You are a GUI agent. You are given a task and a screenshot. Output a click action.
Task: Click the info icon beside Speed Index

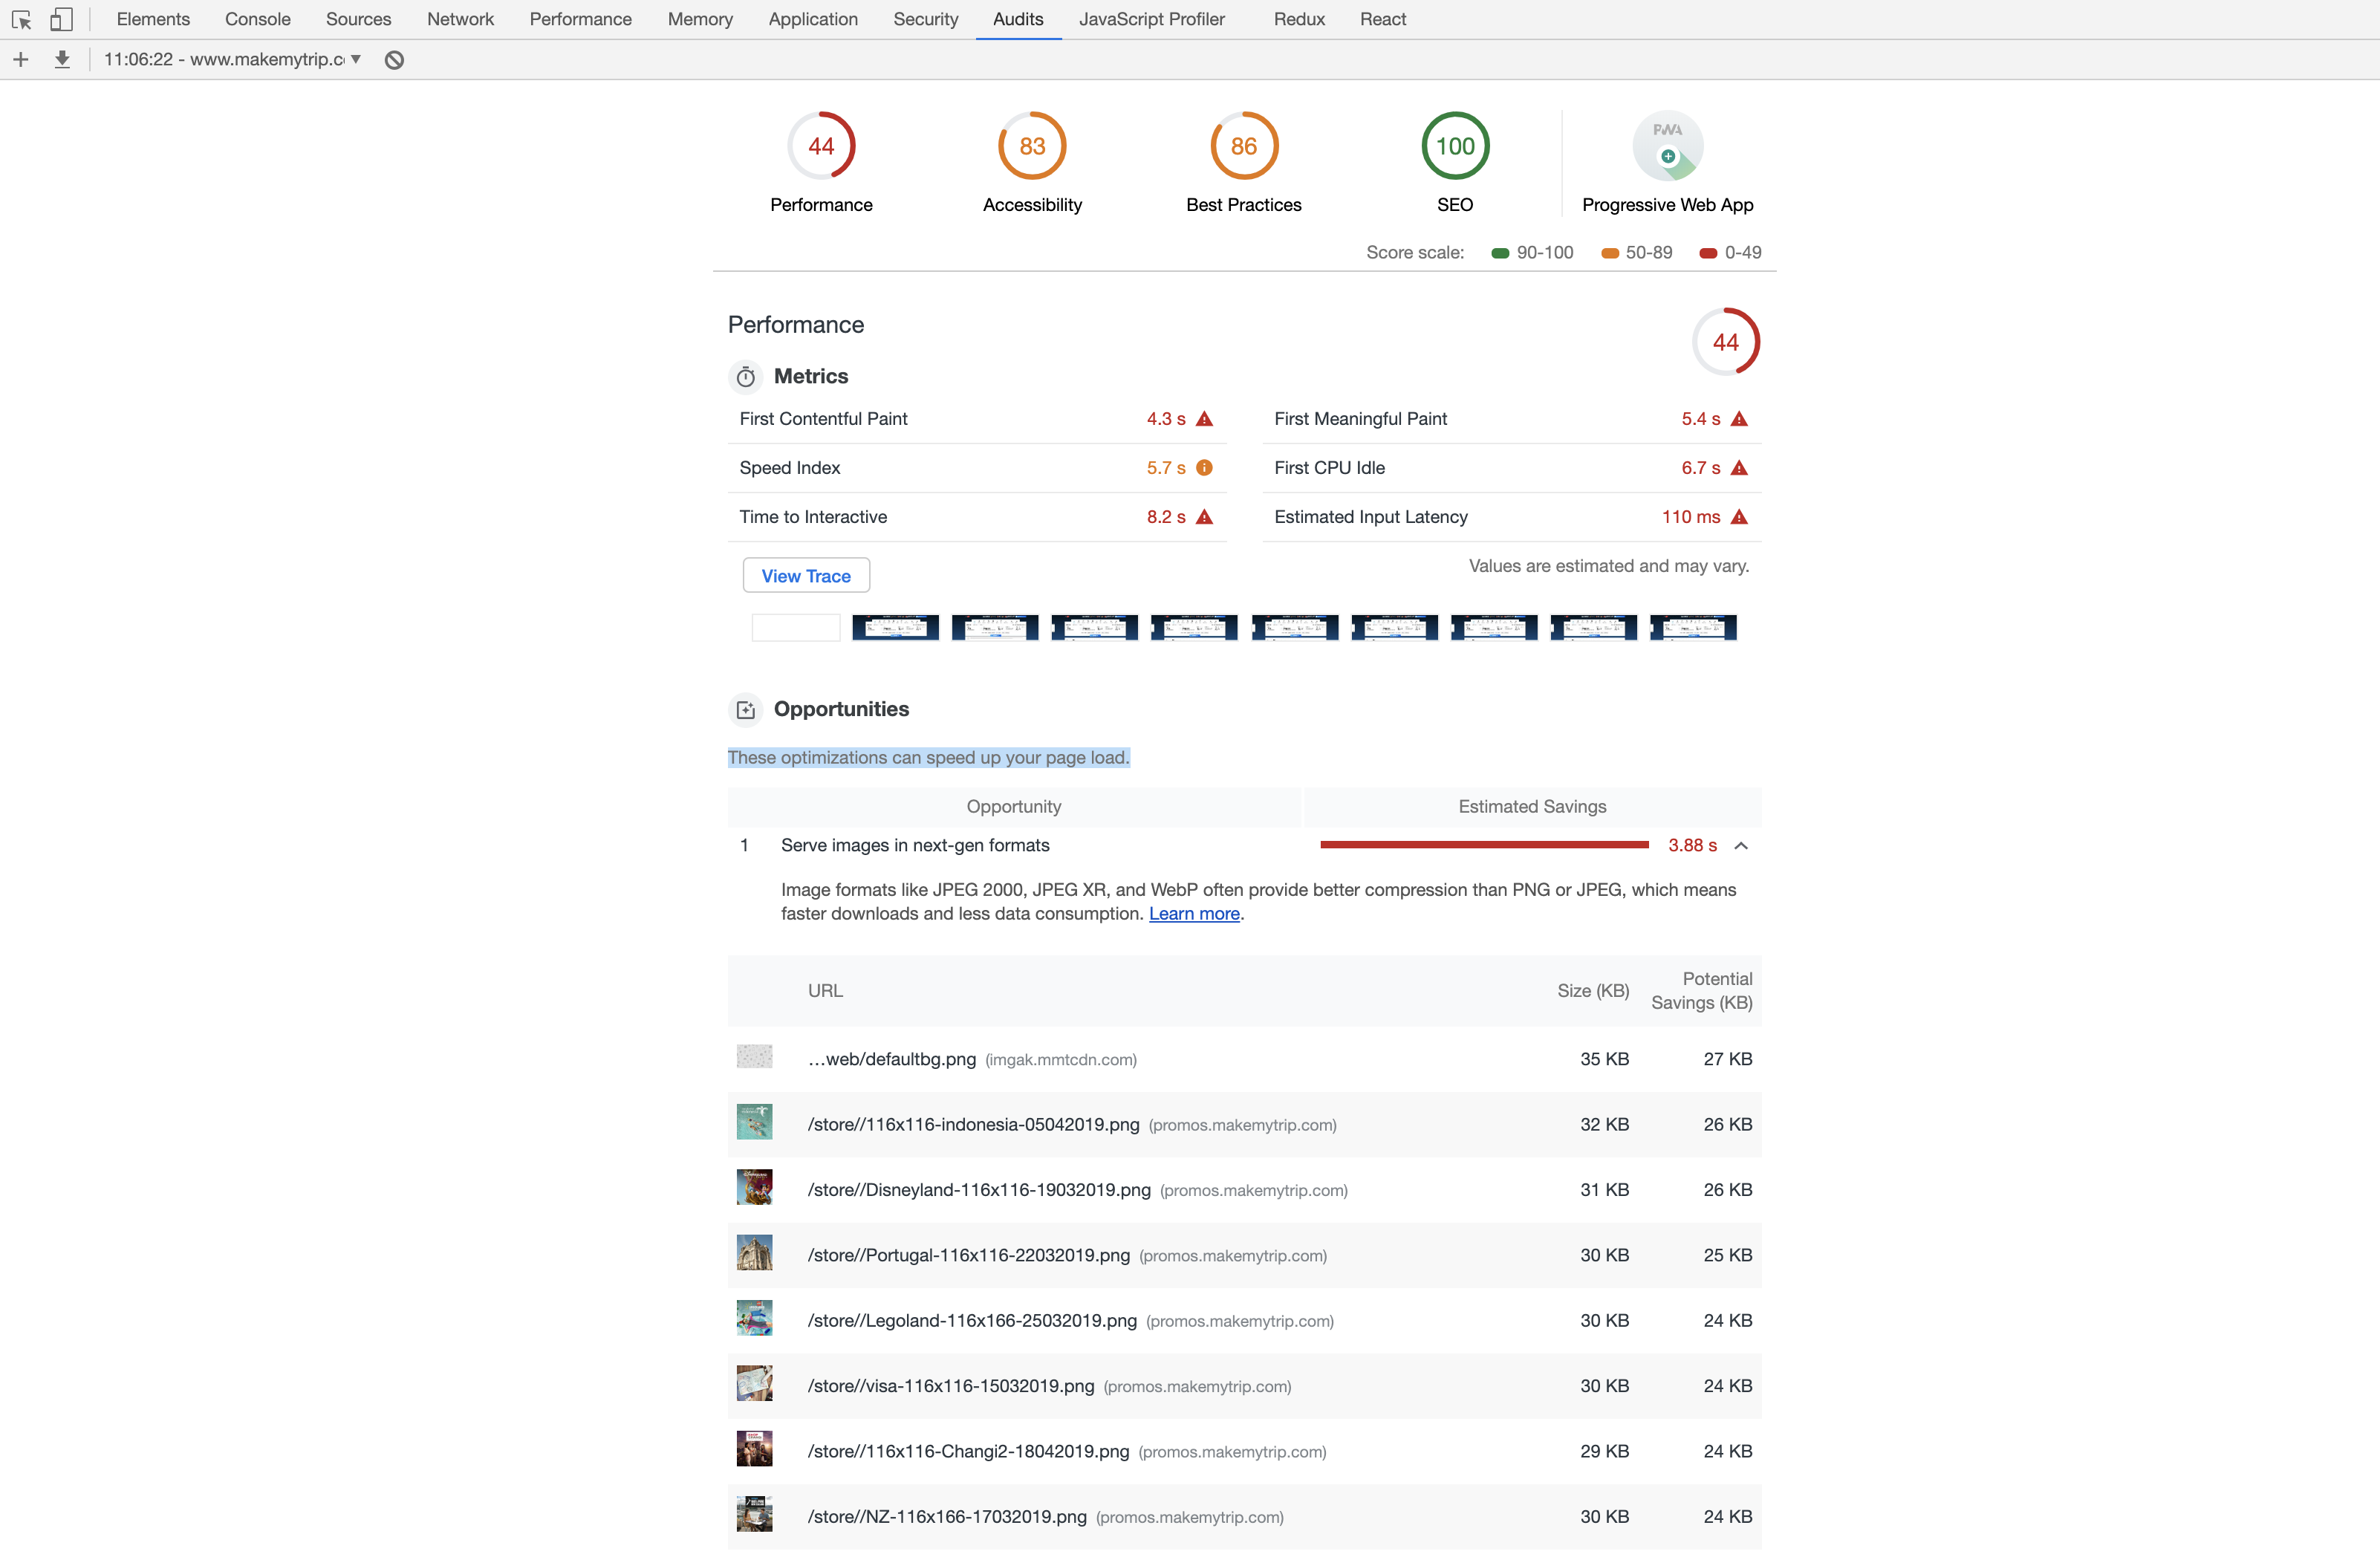(x=1204, y=467)
